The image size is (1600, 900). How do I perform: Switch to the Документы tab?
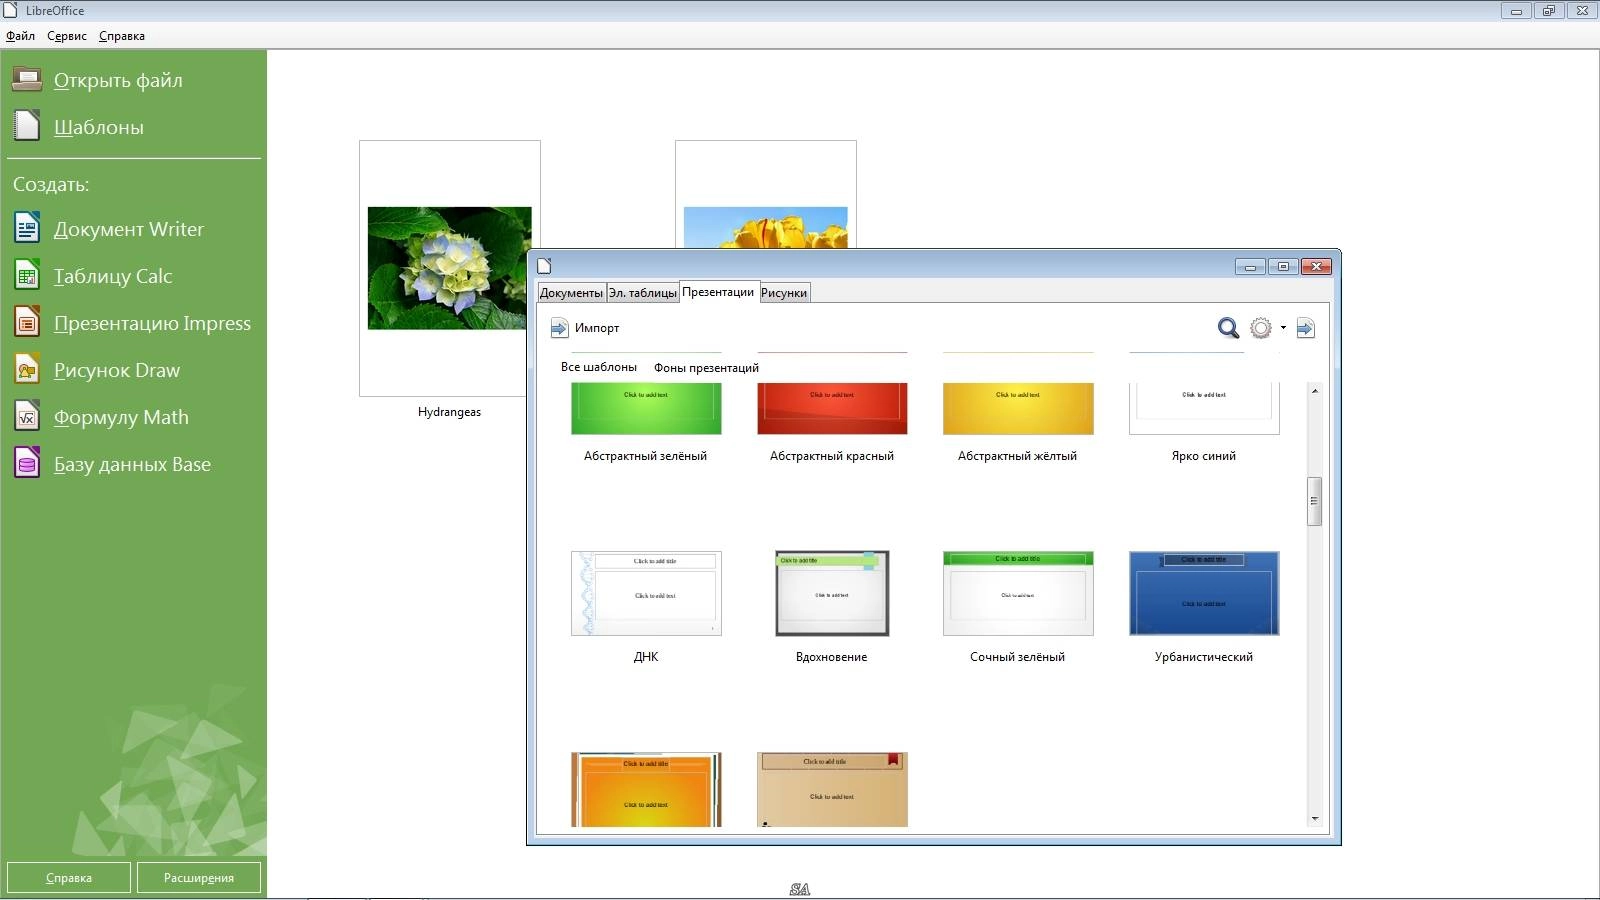tap(571, 293)
